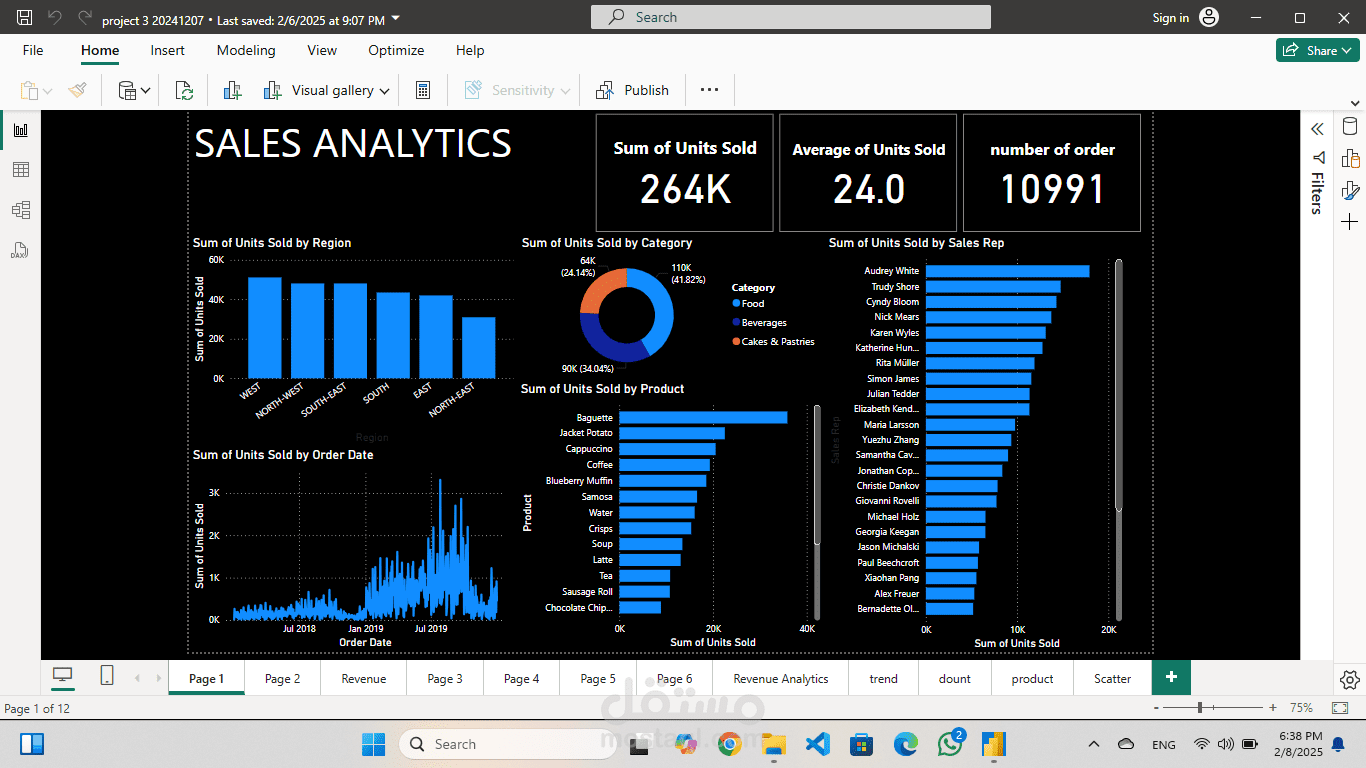The width and height of the screenshot is (1366, 768).
Task: Open the more options ellipsis in ribbon
Action: (x=709, y=90)
